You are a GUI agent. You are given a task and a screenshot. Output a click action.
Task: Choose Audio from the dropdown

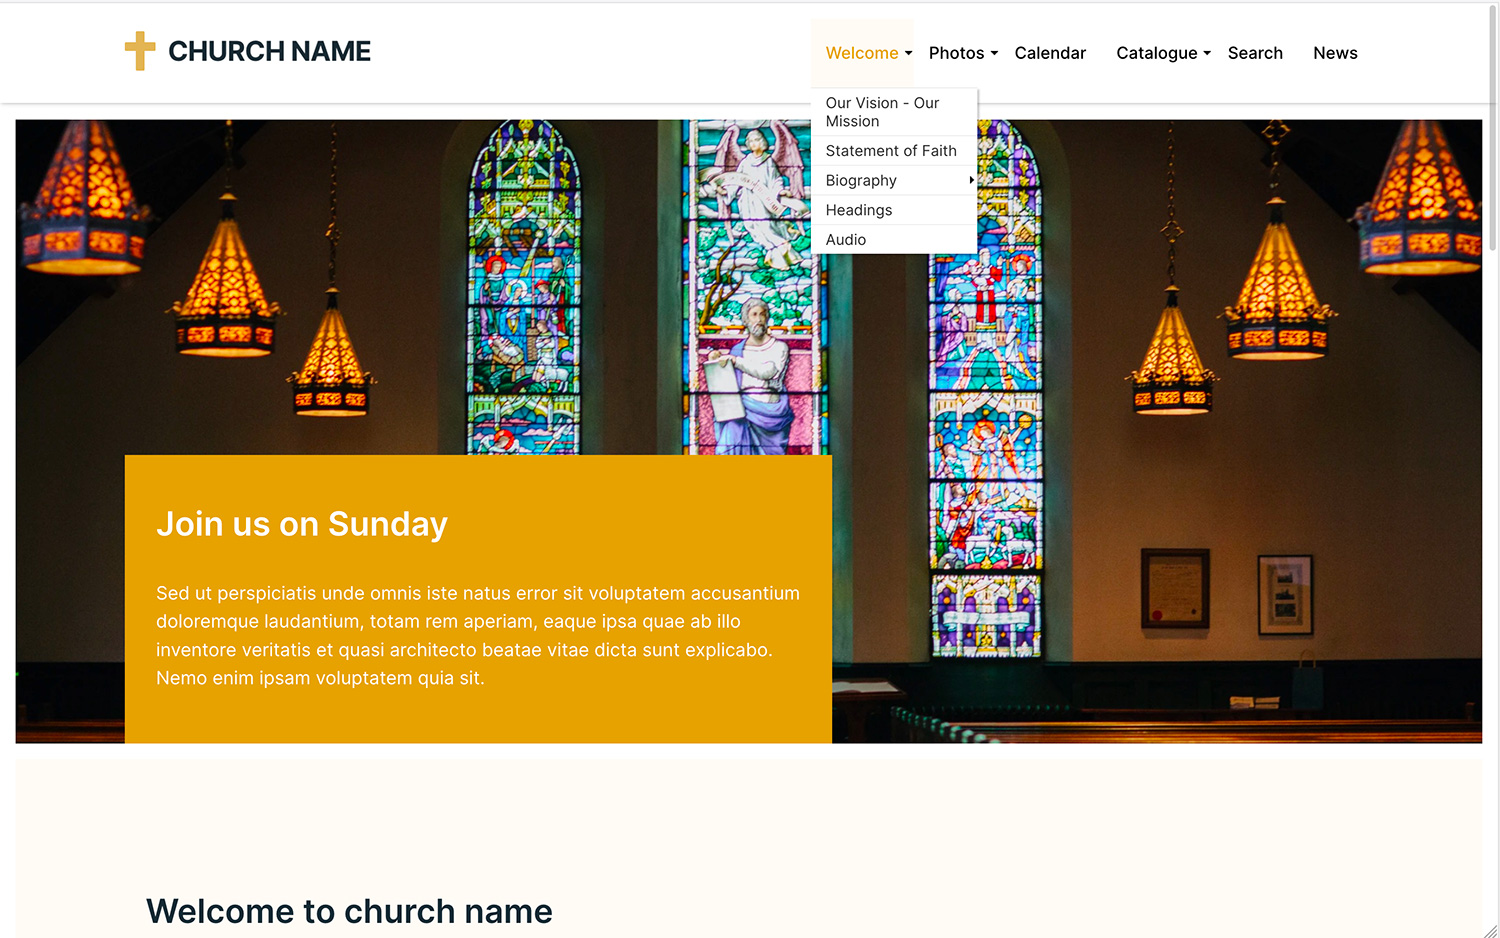tap(894, 239)
